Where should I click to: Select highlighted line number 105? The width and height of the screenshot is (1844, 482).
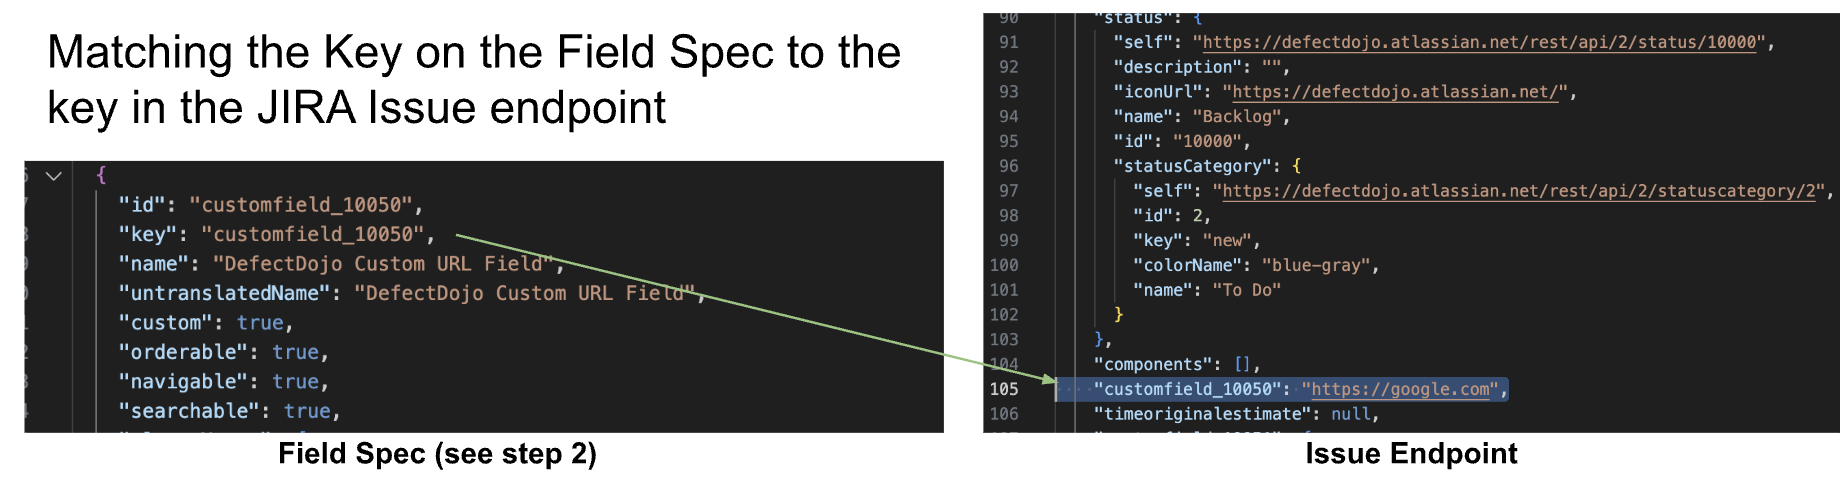[1004, 389]
